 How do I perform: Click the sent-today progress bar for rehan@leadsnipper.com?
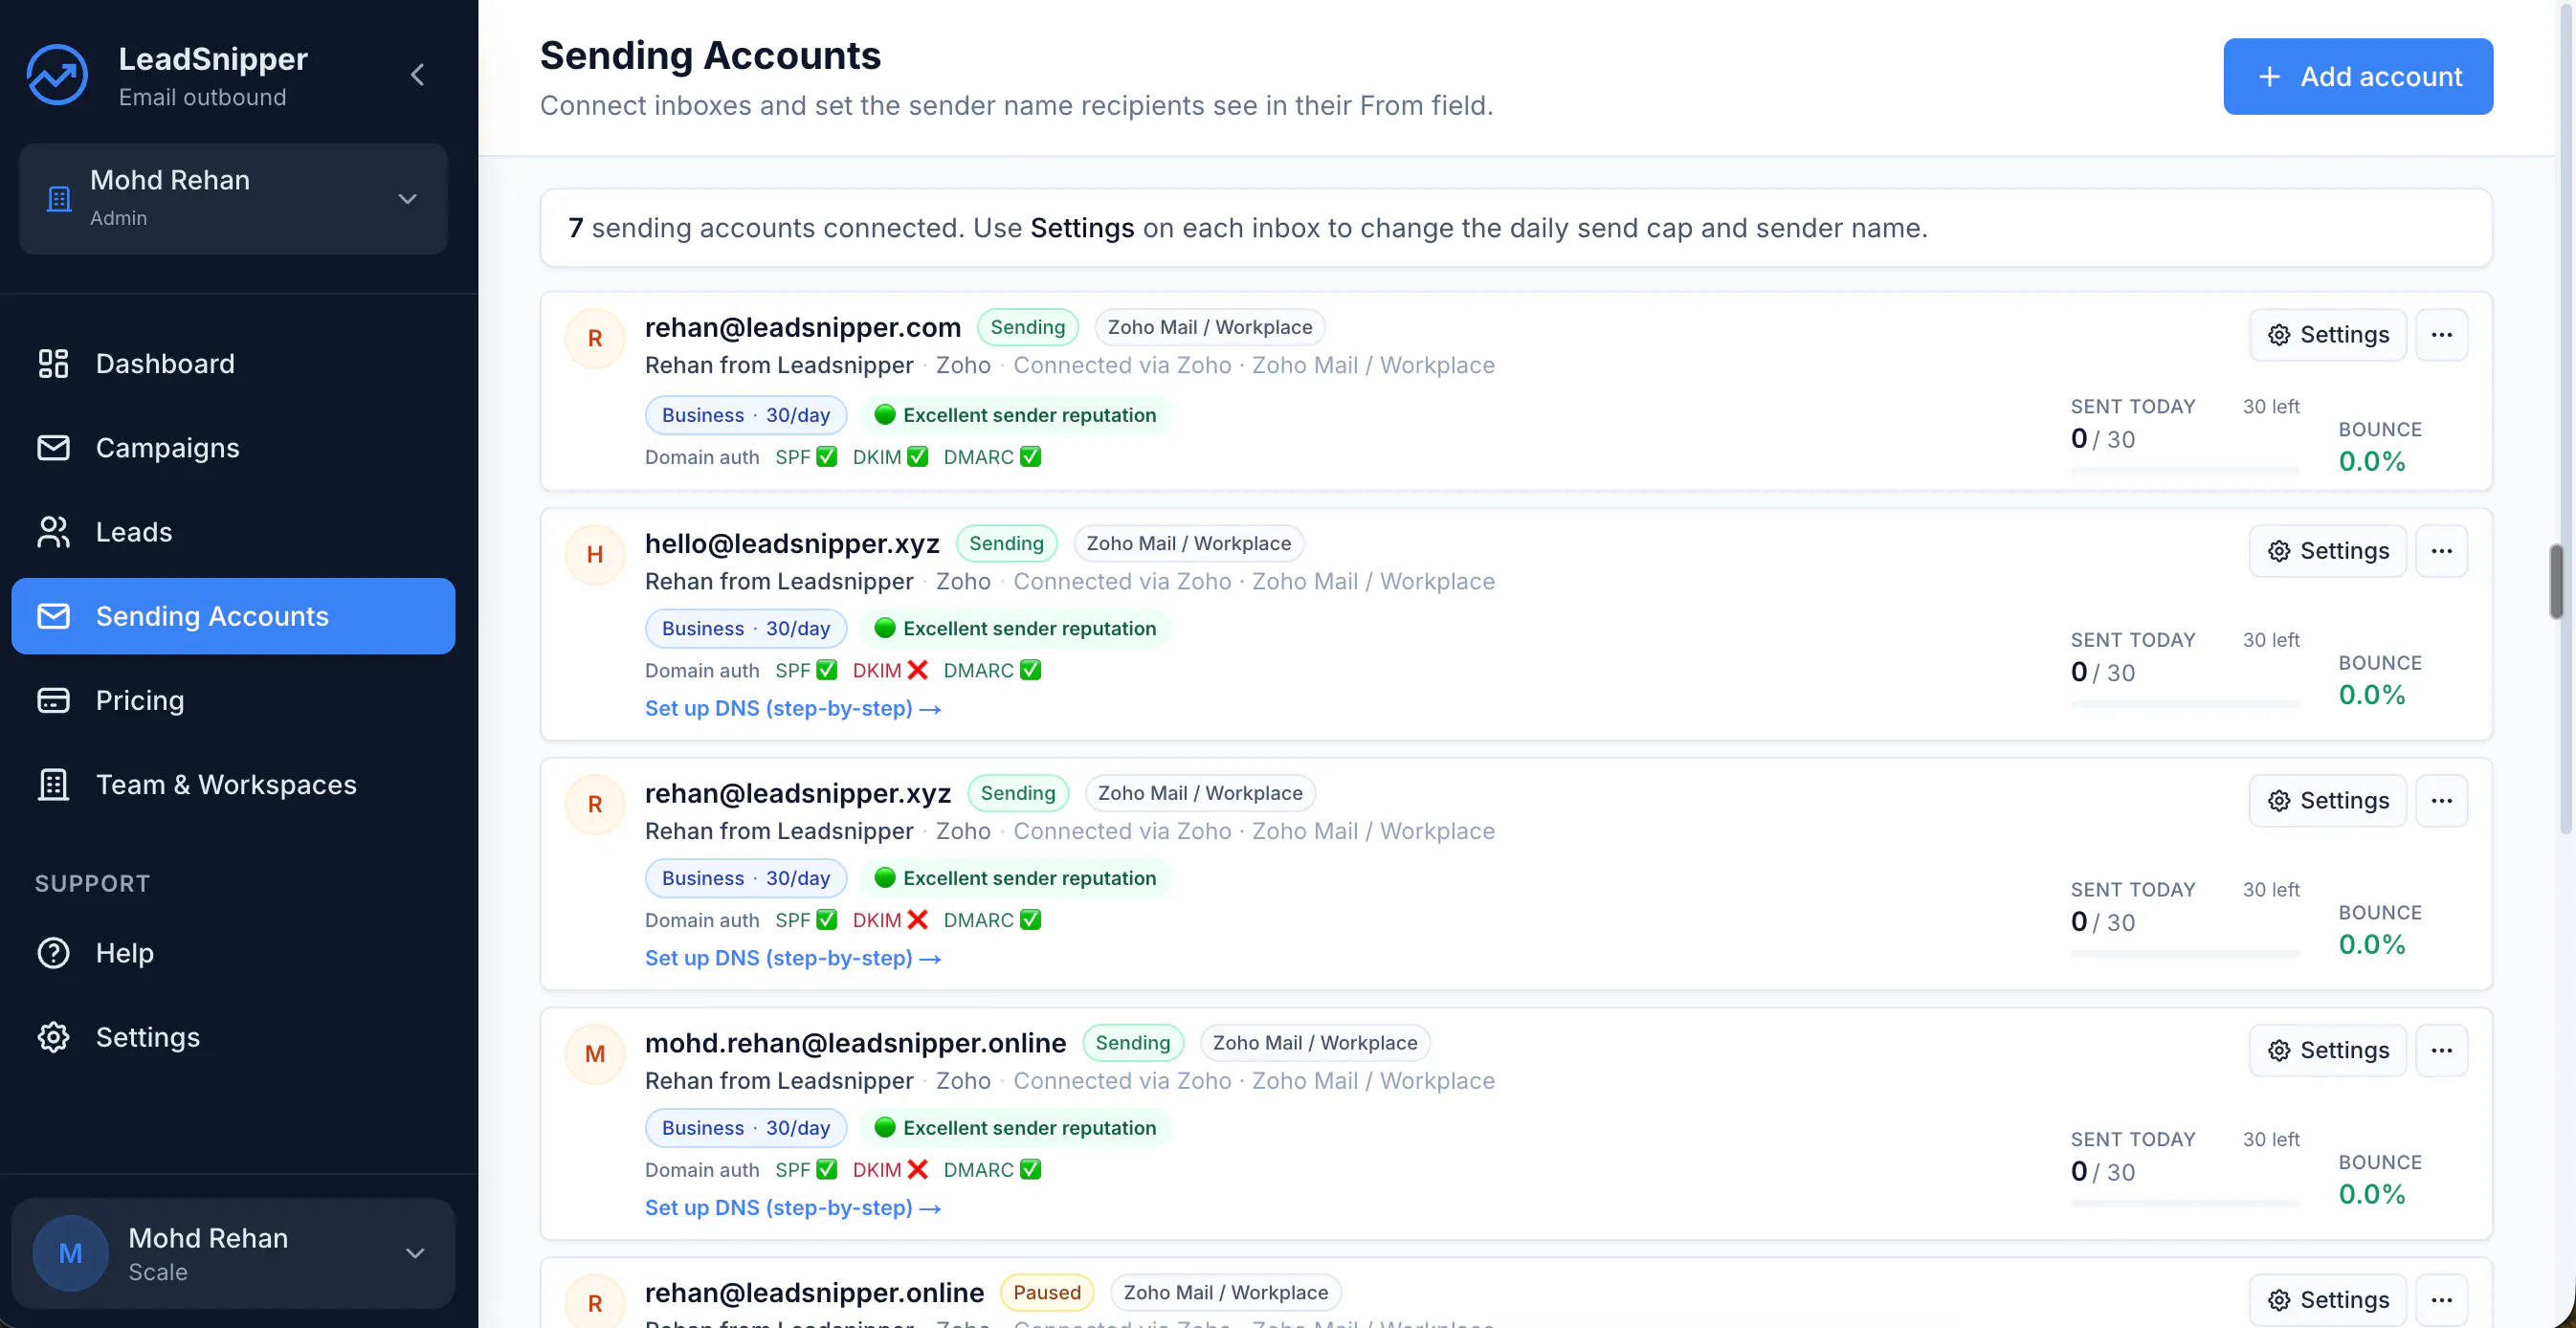(x=2185, y=470)
